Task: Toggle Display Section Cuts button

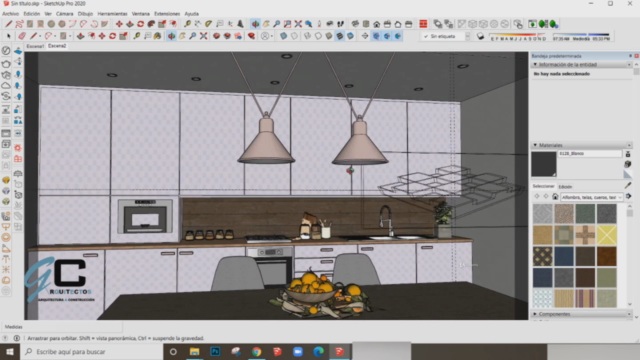Action: [387, 36]
